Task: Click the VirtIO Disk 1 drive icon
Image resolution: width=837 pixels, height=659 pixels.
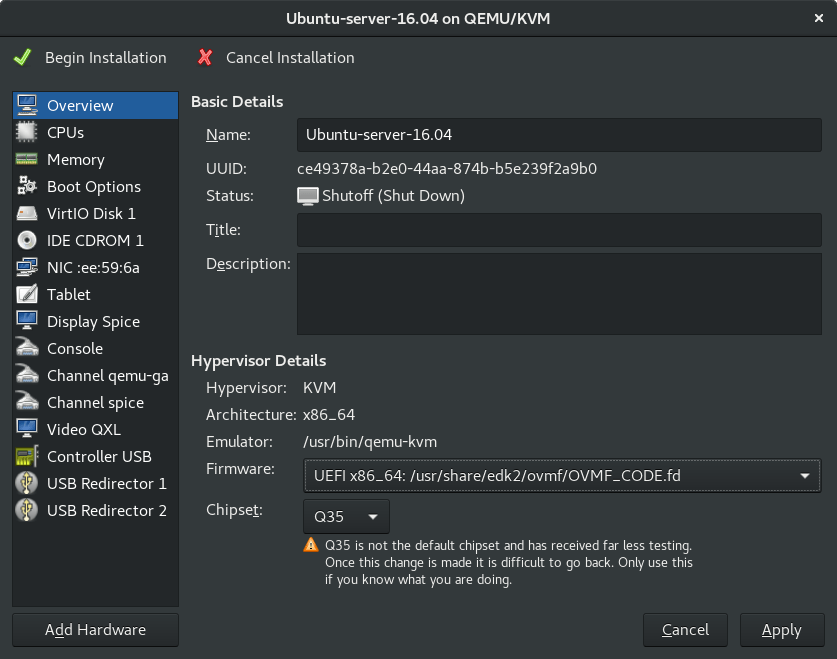Action: click(28, 213)
